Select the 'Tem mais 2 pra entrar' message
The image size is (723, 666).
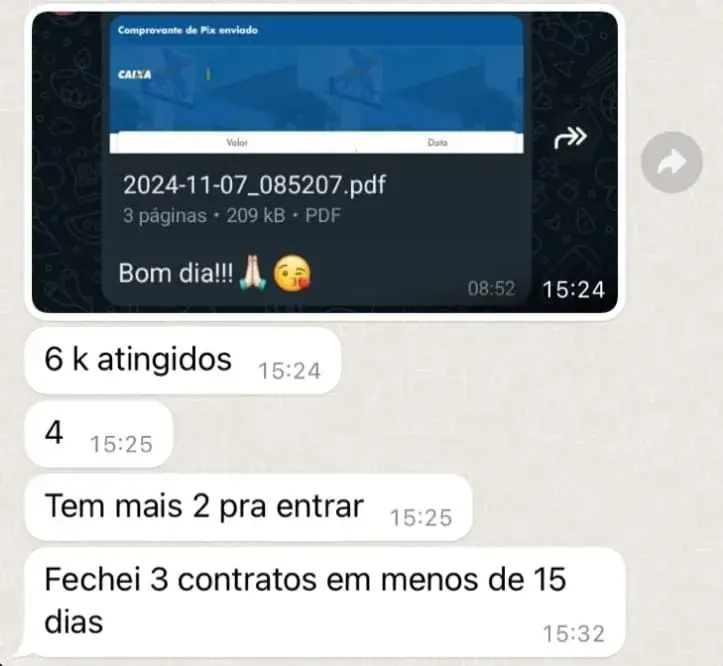point(249,507)
